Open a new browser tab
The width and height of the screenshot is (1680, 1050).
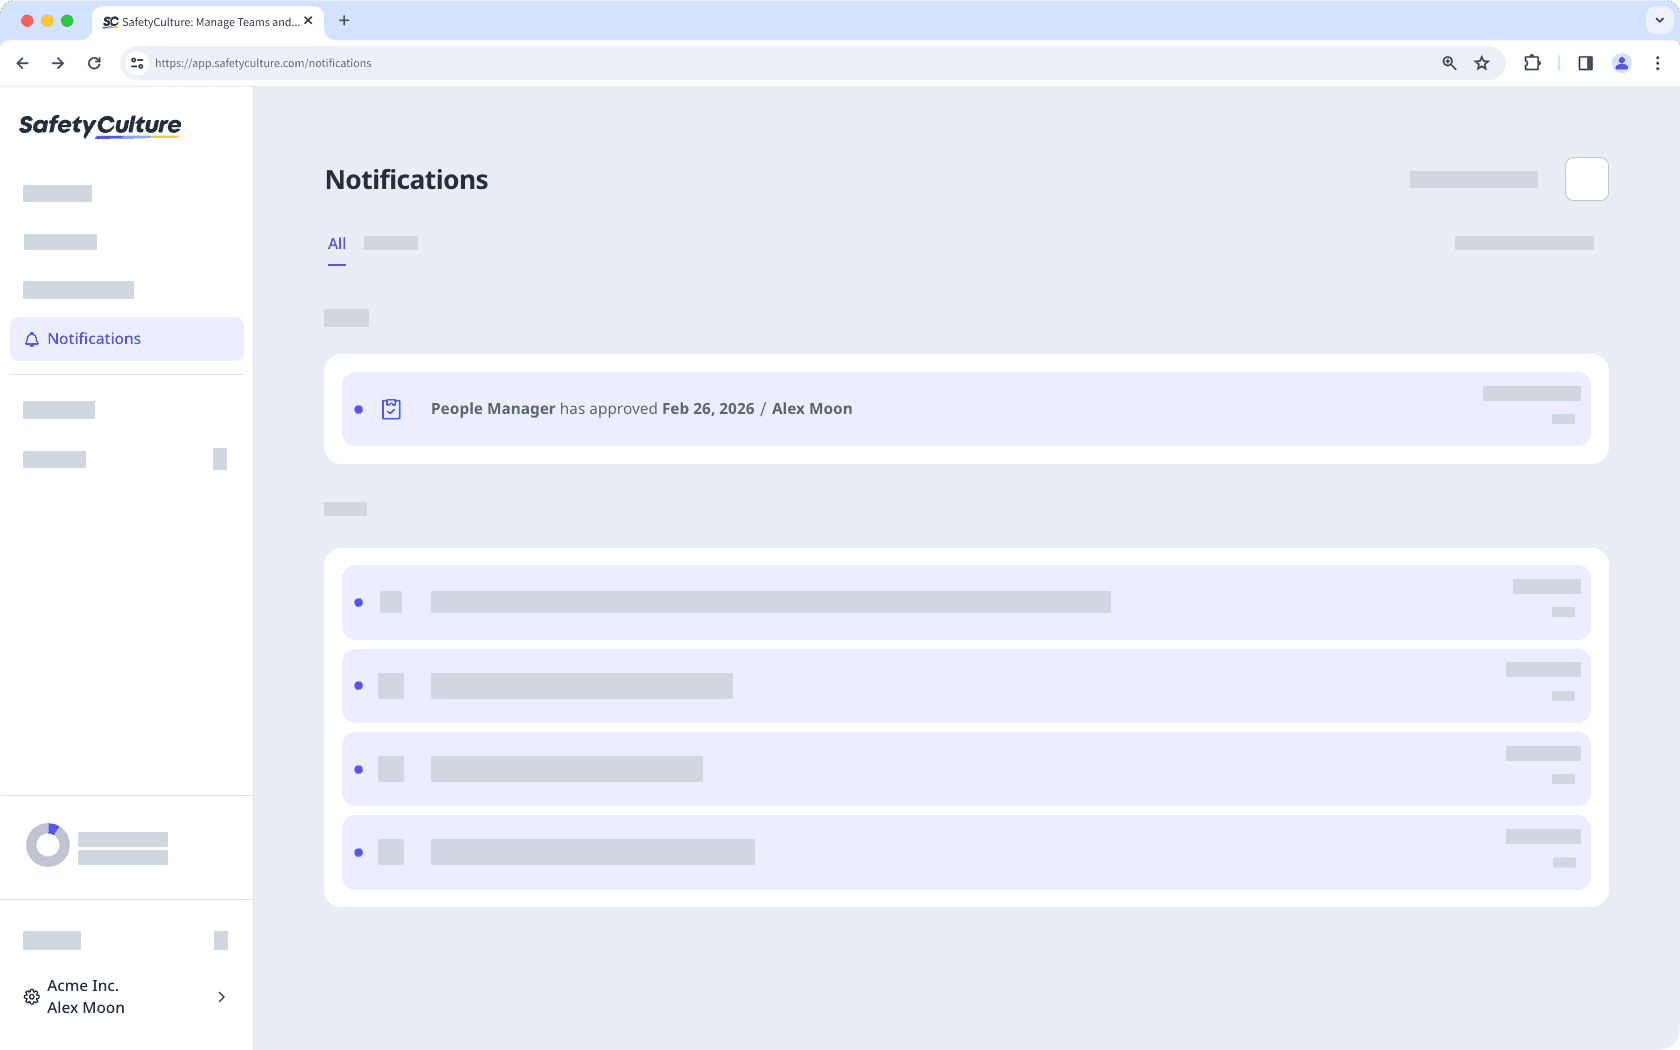[344, 20]
